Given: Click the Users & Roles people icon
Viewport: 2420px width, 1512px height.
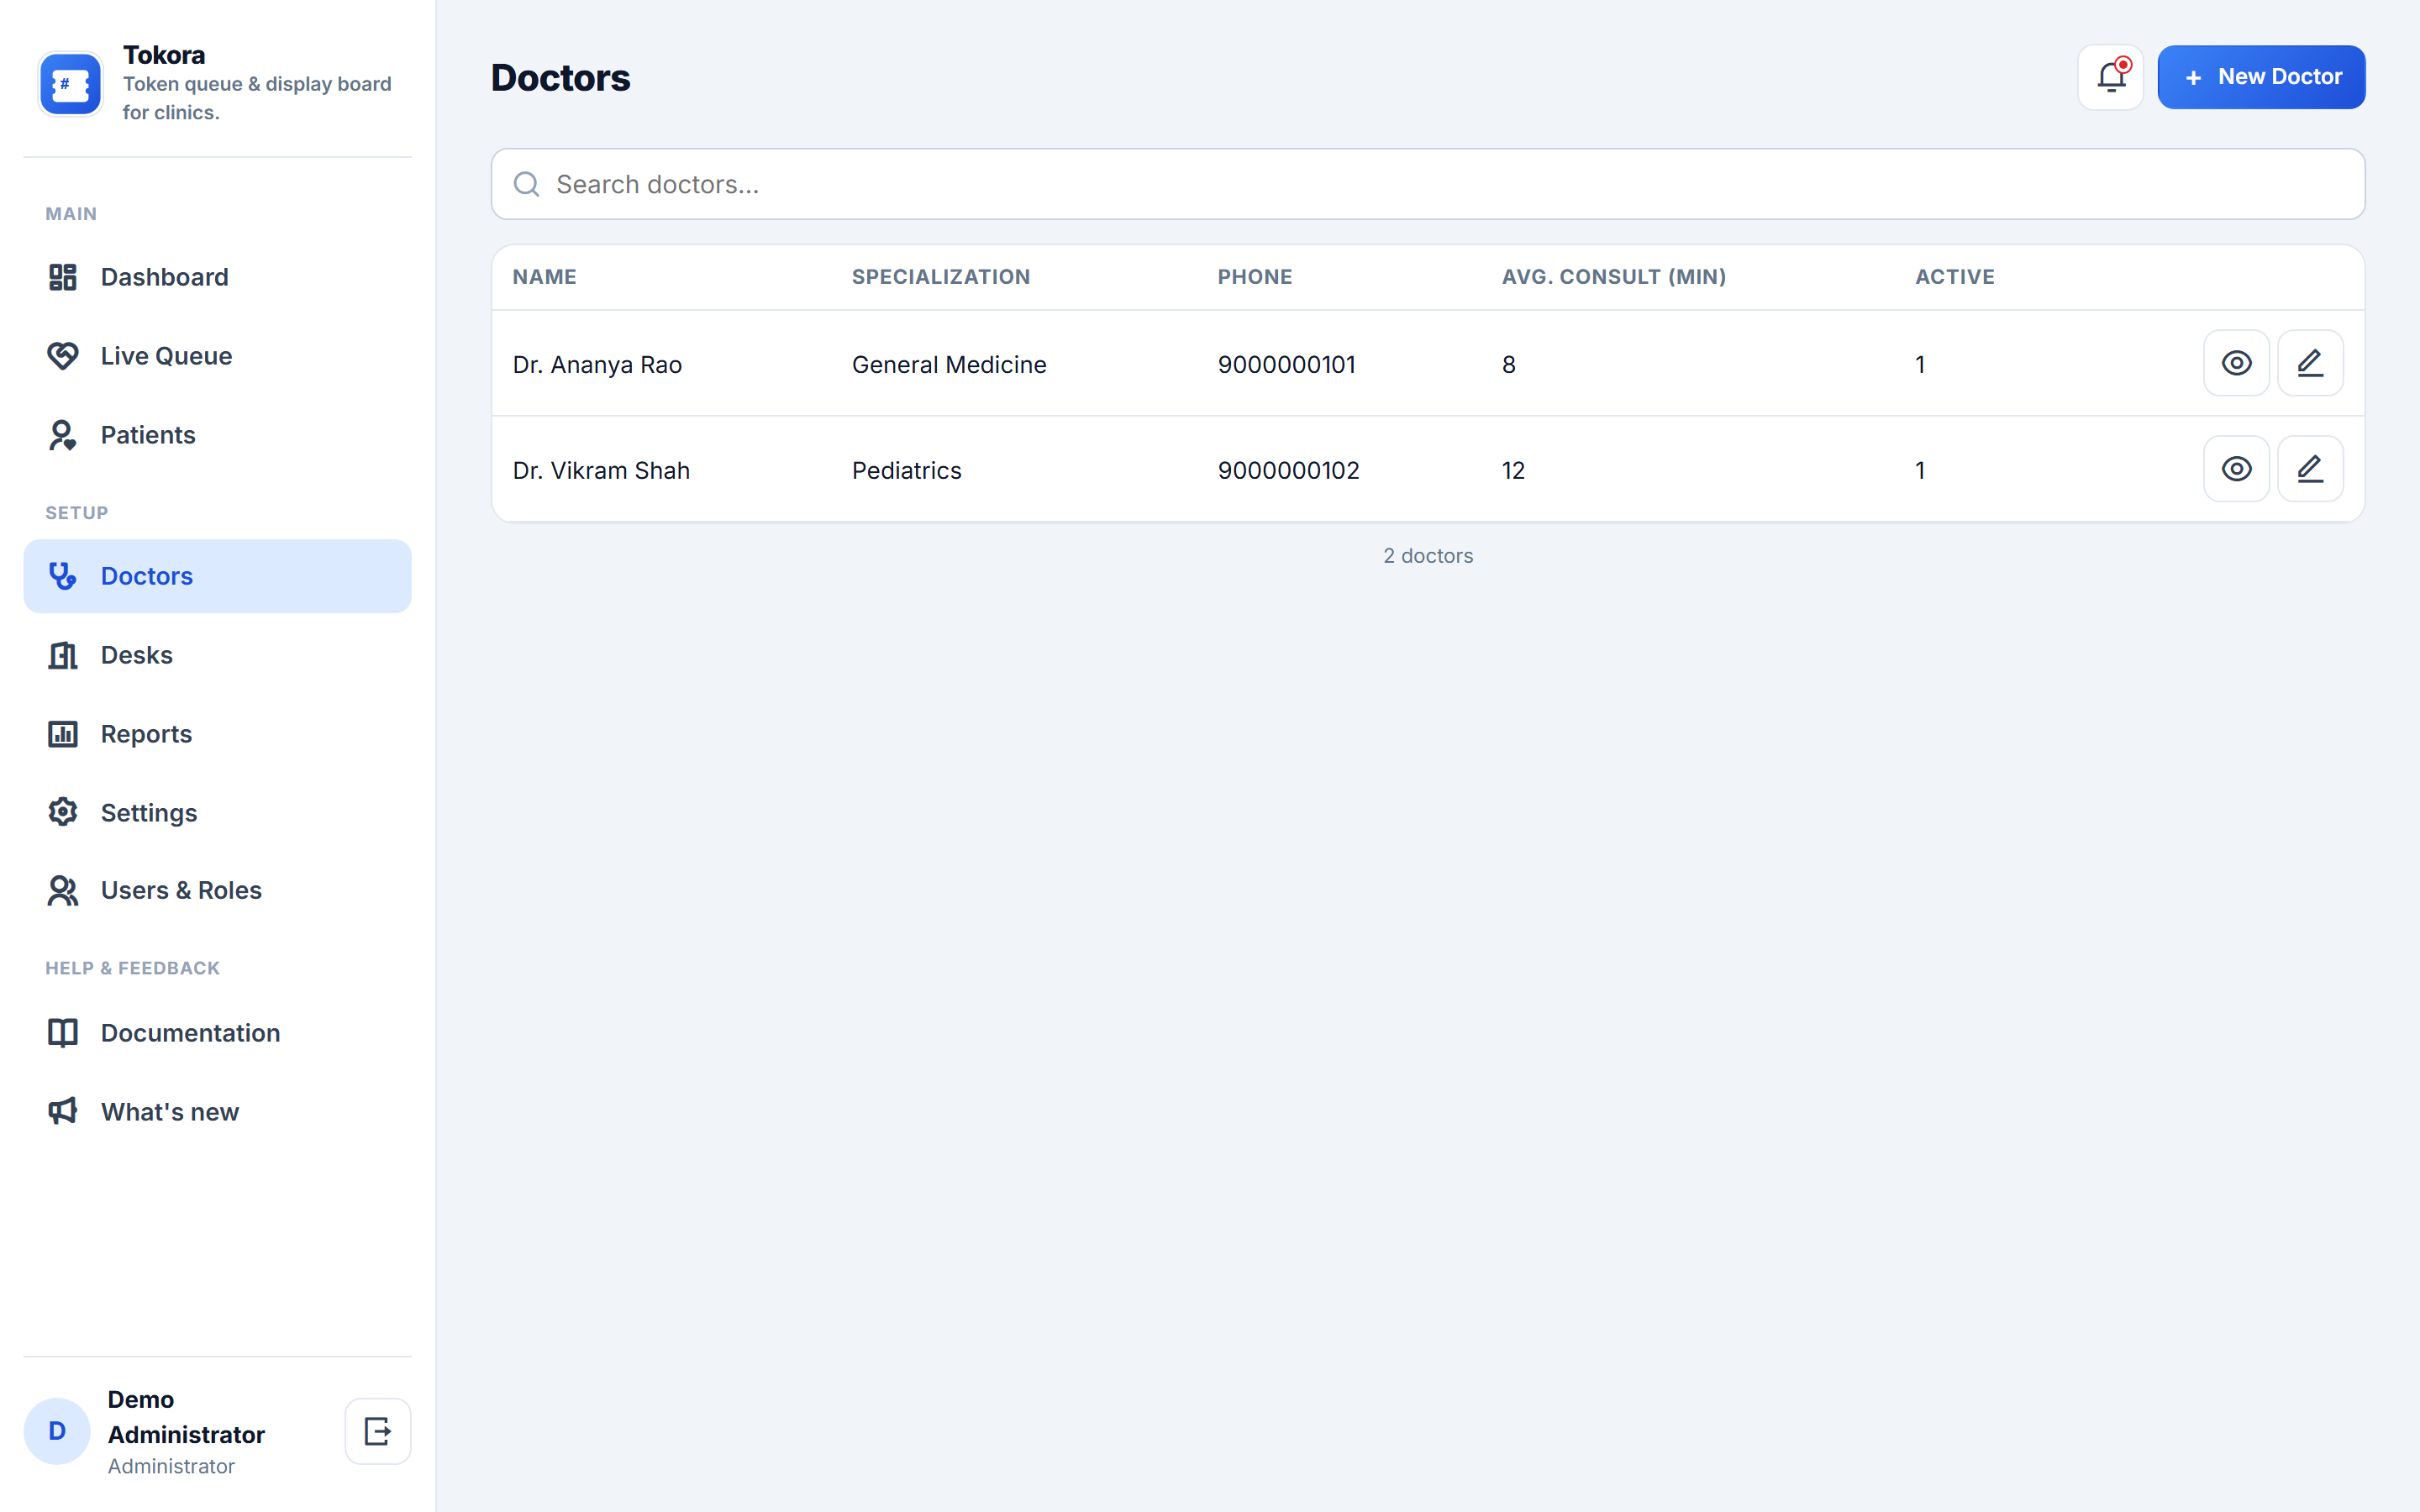Looking at the screenshot, I should (x=63, y=891).
